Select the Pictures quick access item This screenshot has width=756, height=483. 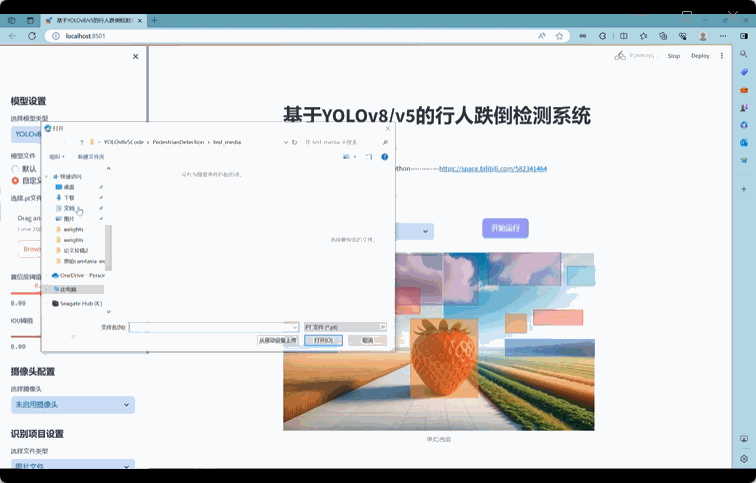point(69,219)
